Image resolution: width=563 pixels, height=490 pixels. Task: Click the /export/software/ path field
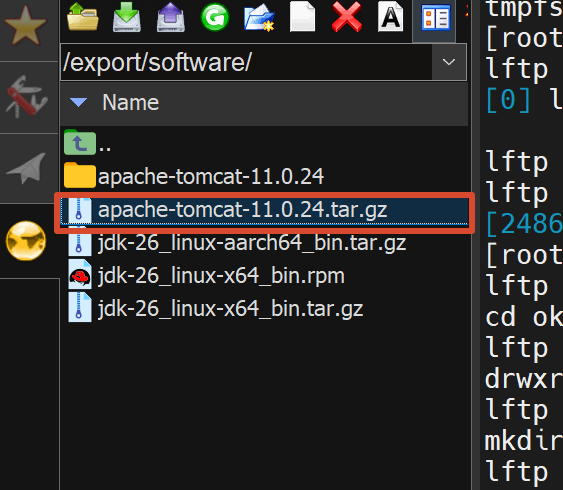click(x=246, y=62)
